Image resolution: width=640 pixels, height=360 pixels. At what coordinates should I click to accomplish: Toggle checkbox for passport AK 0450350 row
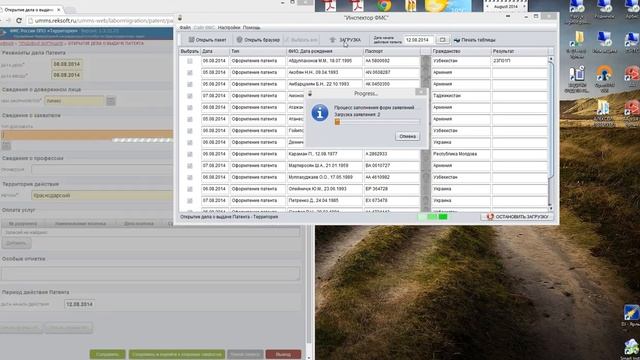pyautogui.click(x=190, y=84)
